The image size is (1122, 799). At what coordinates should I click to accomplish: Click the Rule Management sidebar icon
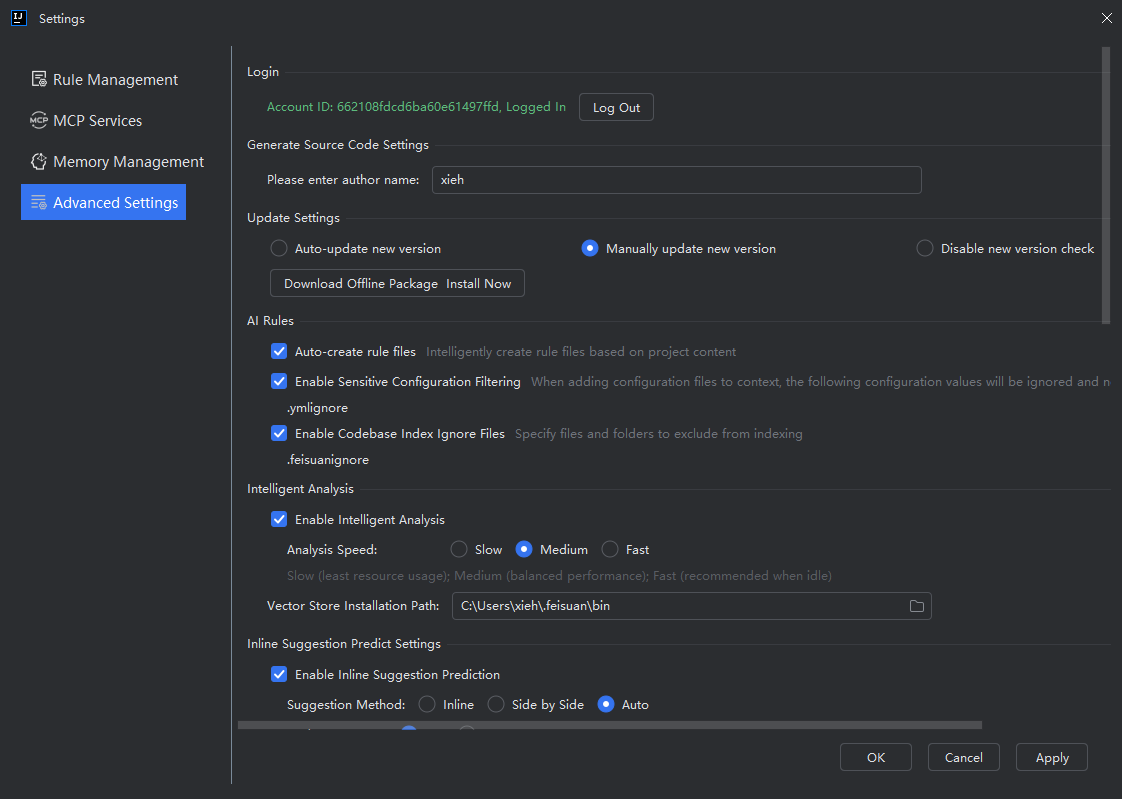click(39, 79)
